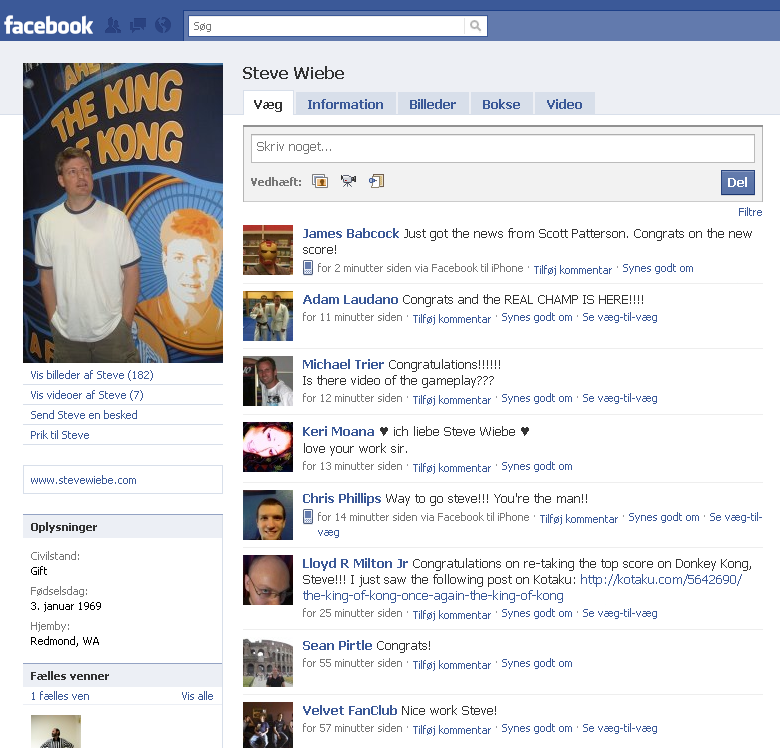Click 'Se væg-til-væg' on Lloyd R Milton Jr's post

tap(620, 613)
